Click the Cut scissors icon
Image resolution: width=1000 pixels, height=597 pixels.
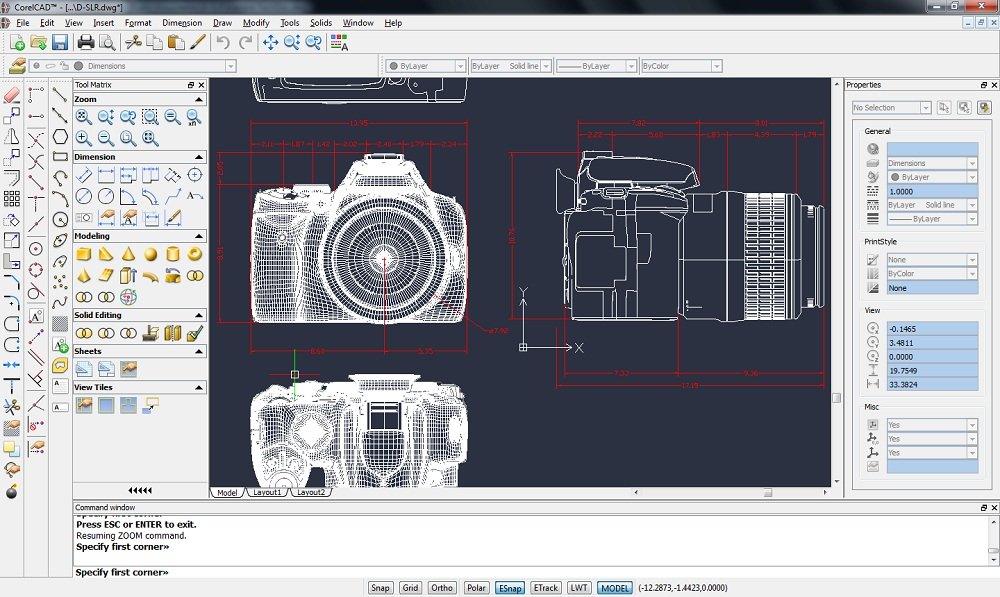coord(132,42)
